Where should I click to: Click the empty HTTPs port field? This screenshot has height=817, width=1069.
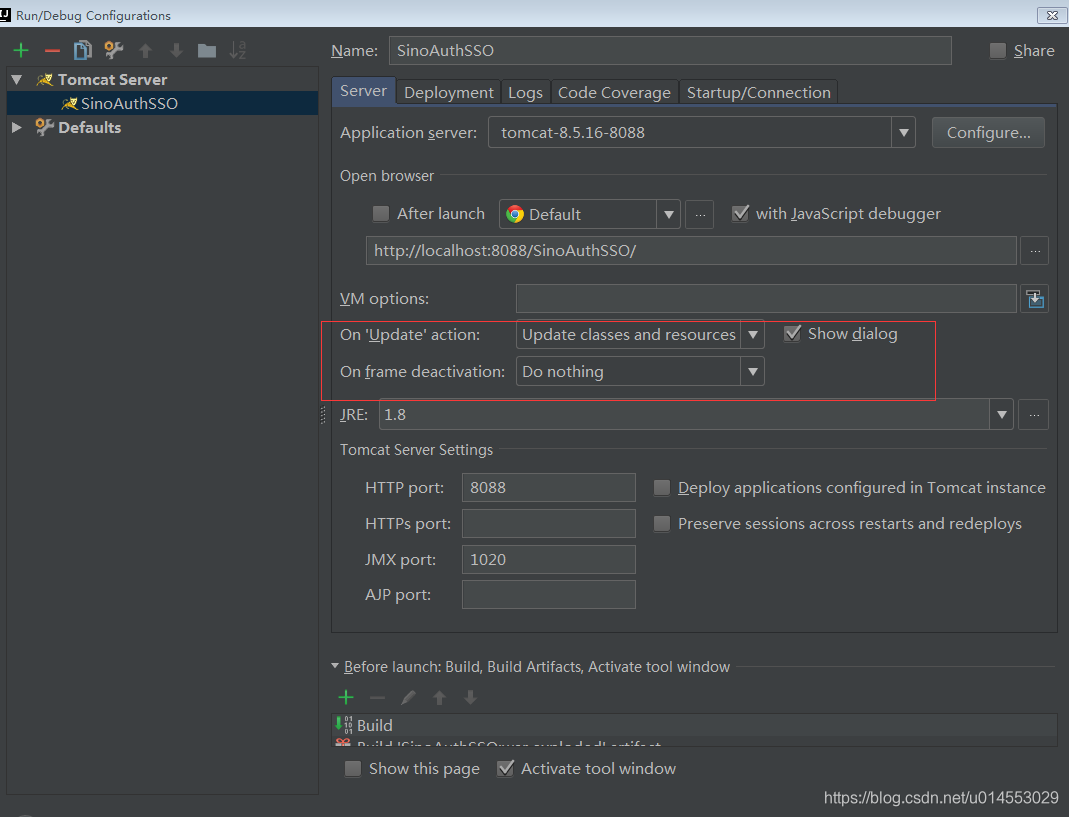[549, 523]
